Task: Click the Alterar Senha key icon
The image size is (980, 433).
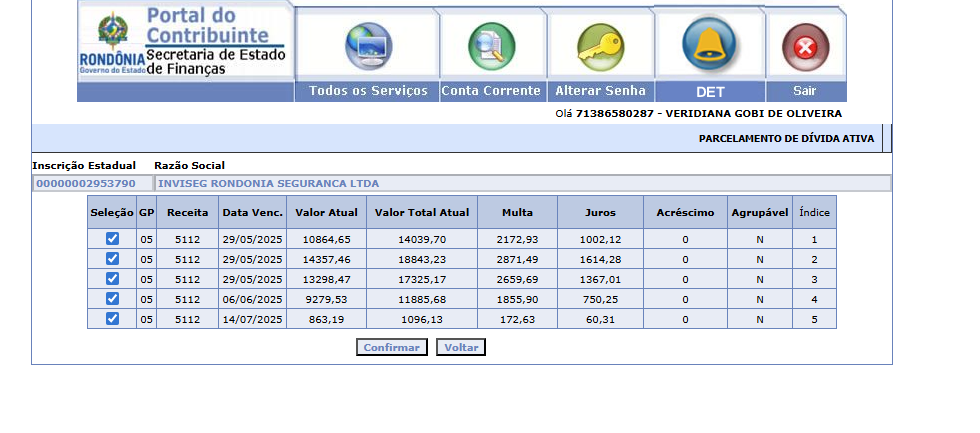Action: pos(600,46)
